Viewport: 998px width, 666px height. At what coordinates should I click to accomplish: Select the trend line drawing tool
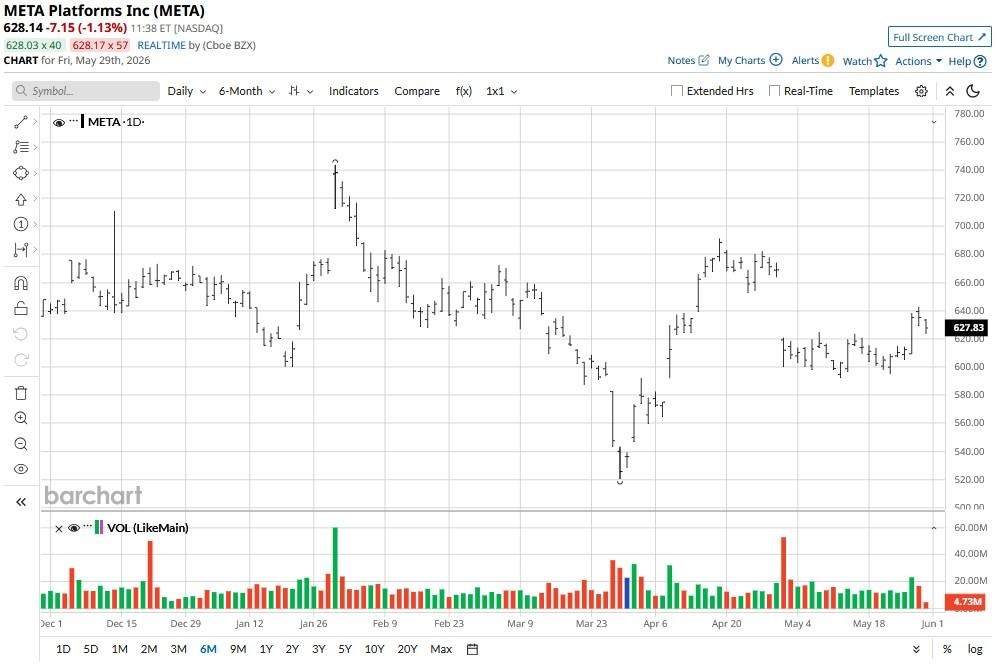click(x=20, y=122)
